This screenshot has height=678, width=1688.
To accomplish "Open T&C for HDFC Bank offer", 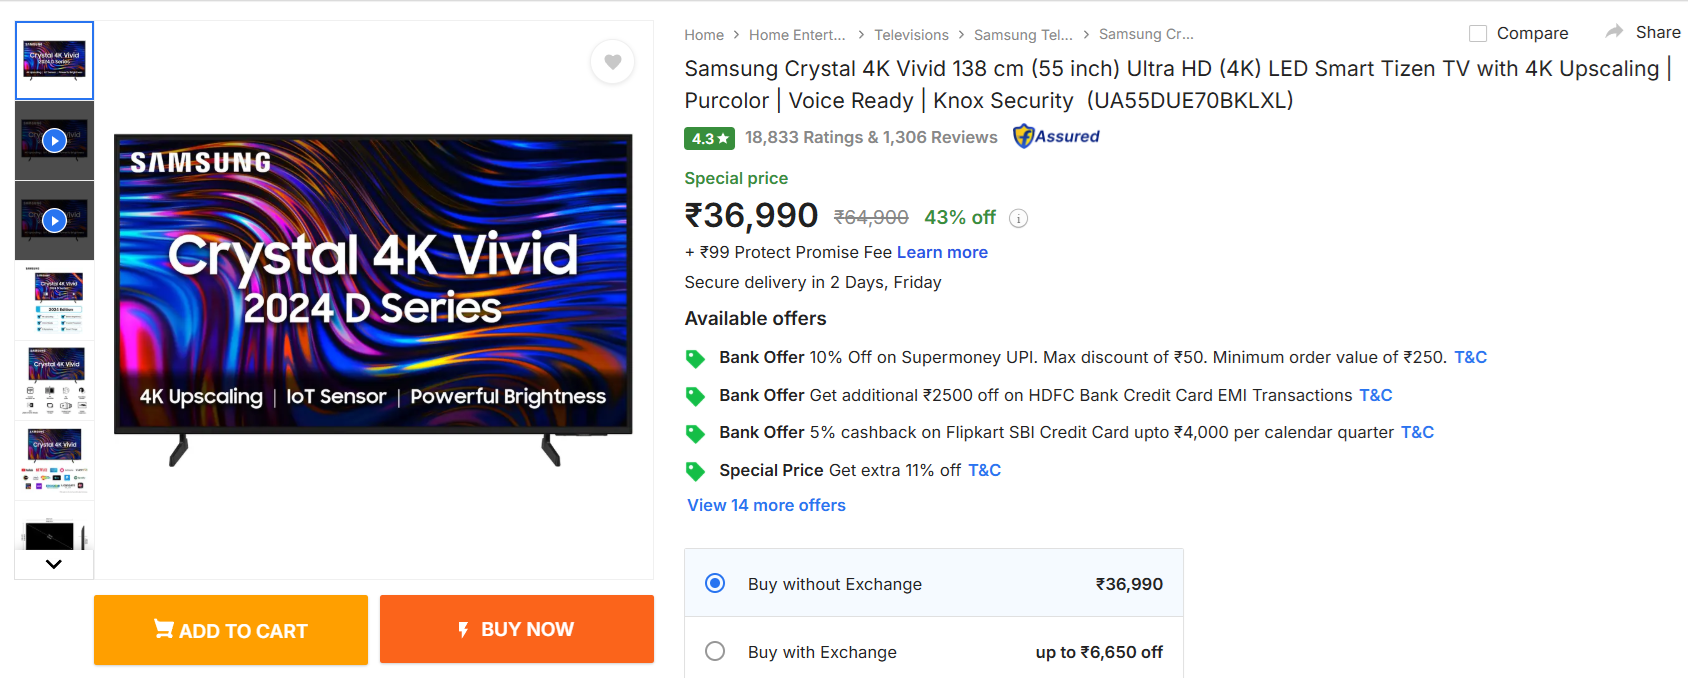I will (1375, 395).
